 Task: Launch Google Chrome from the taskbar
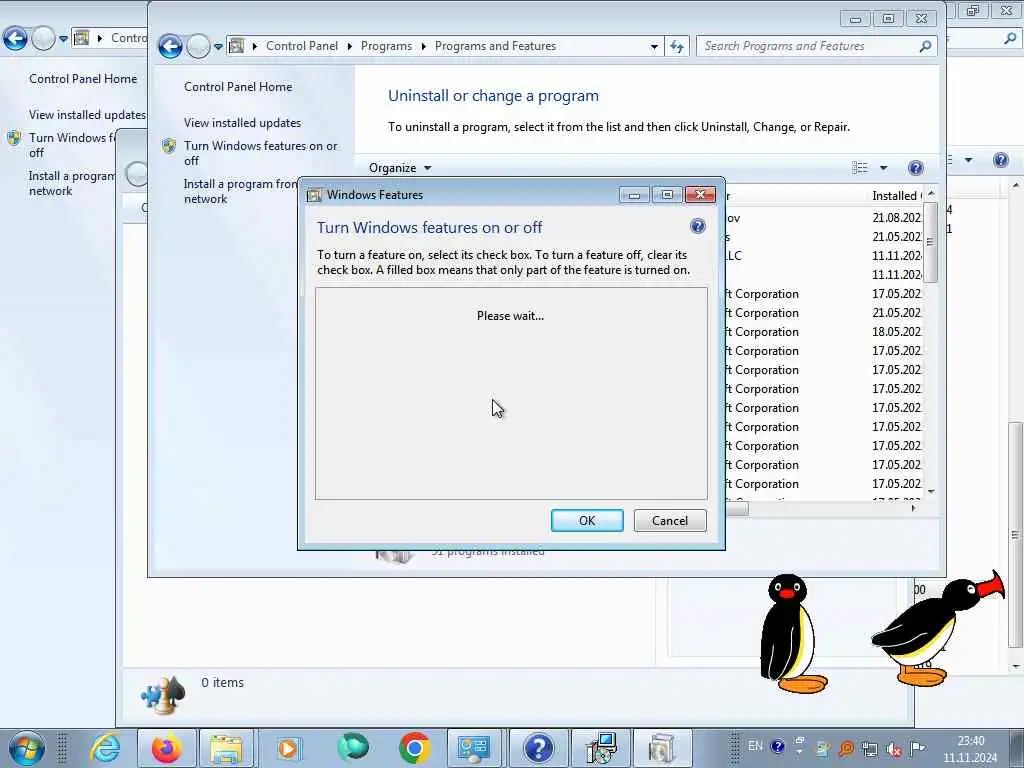[414, 748]
